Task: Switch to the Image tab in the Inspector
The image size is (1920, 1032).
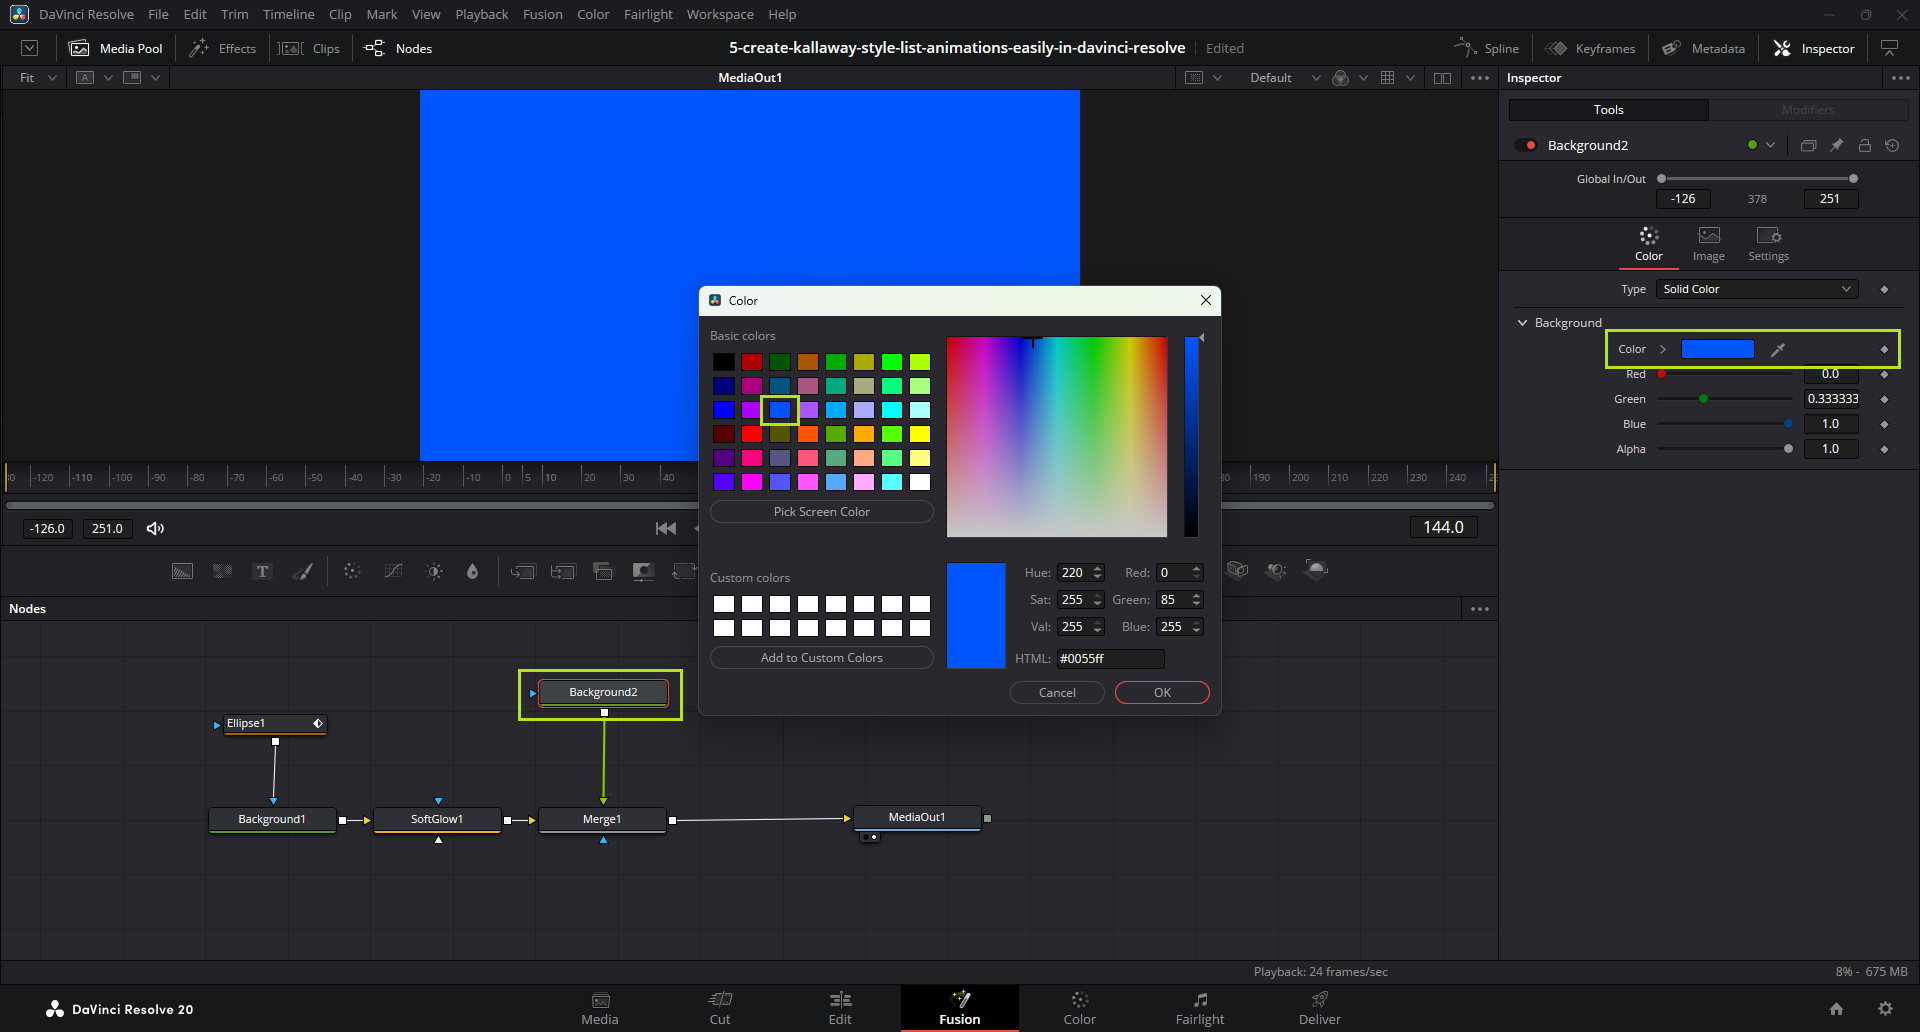Action: click(1708, 243)
